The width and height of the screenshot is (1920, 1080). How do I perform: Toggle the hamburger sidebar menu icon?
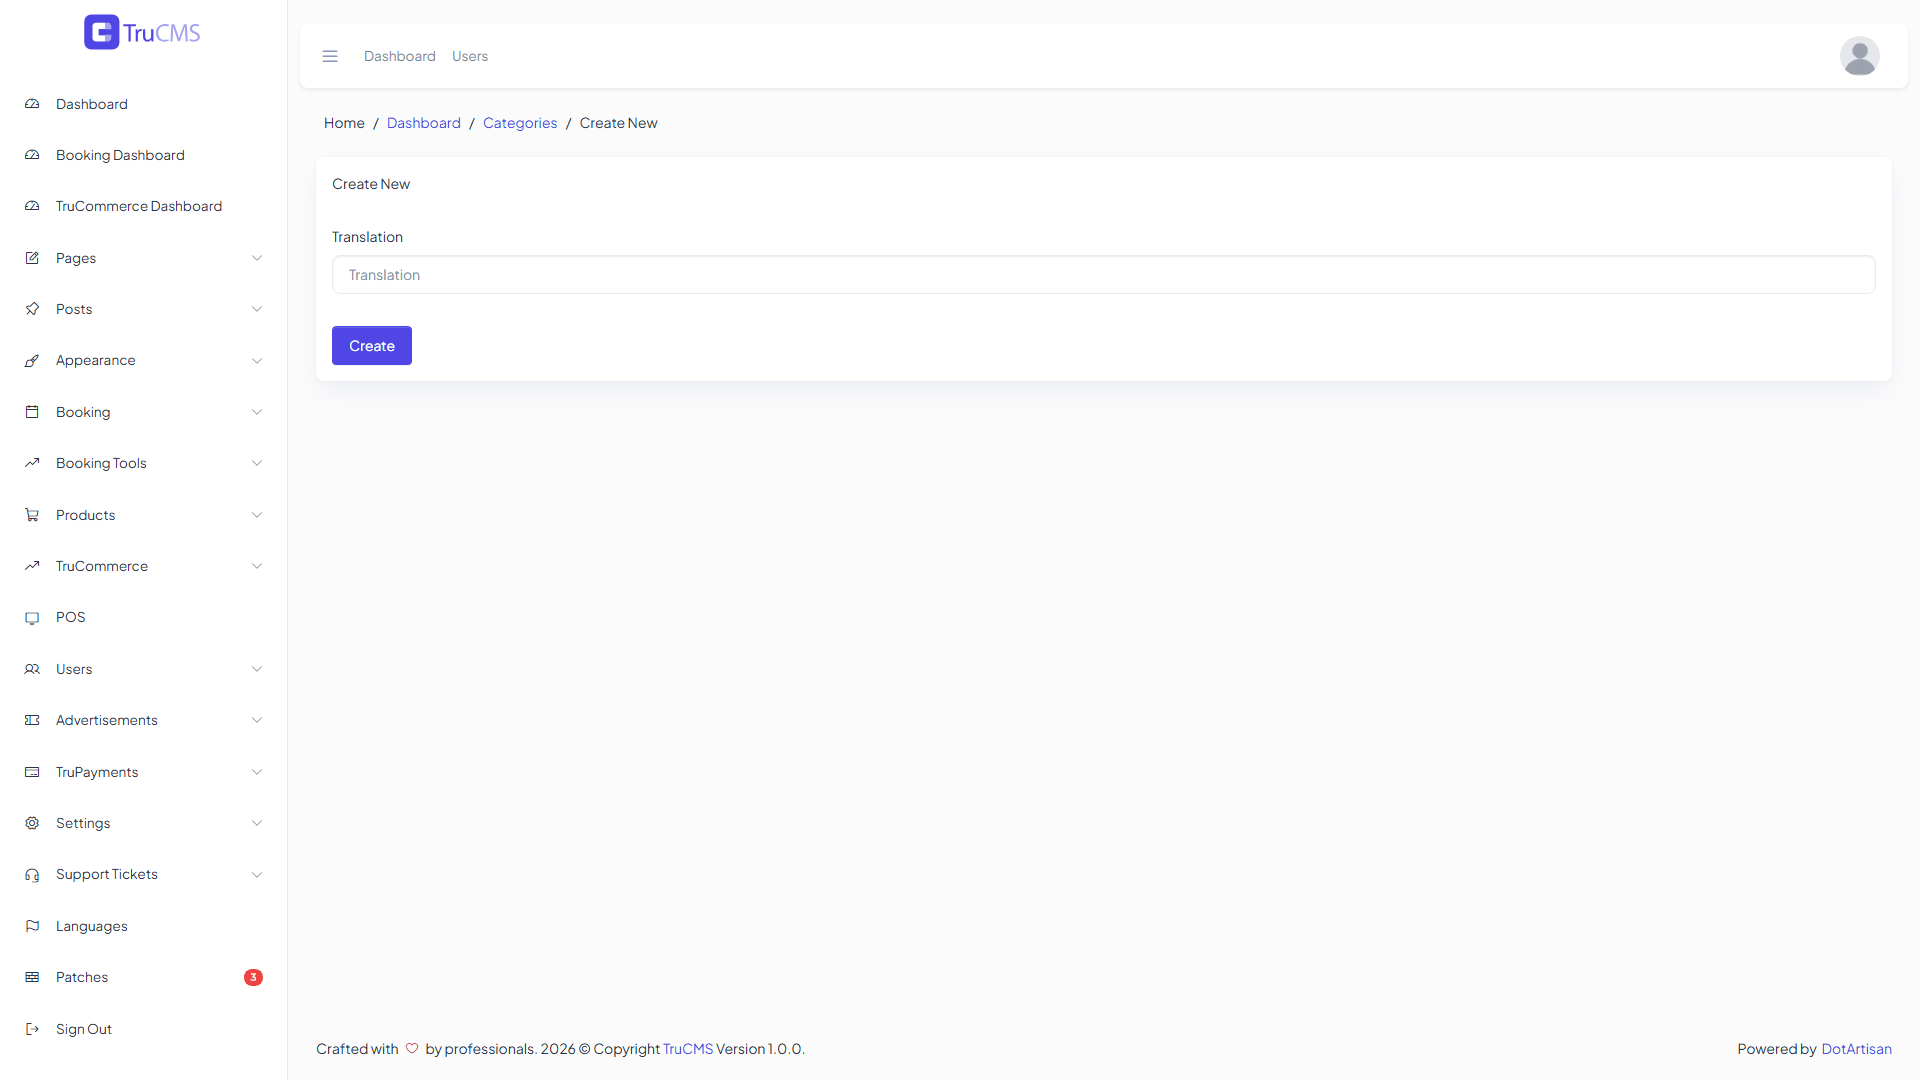[330, 56]
